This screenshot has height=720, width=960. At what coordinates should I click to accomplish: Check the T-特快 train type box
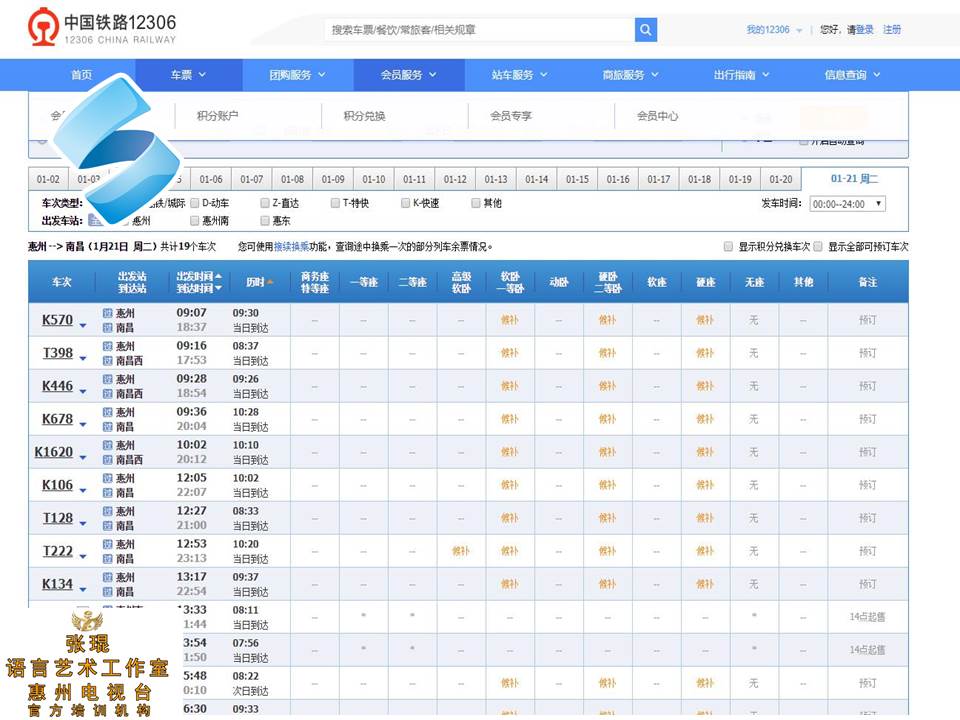(x=335, y=203)
